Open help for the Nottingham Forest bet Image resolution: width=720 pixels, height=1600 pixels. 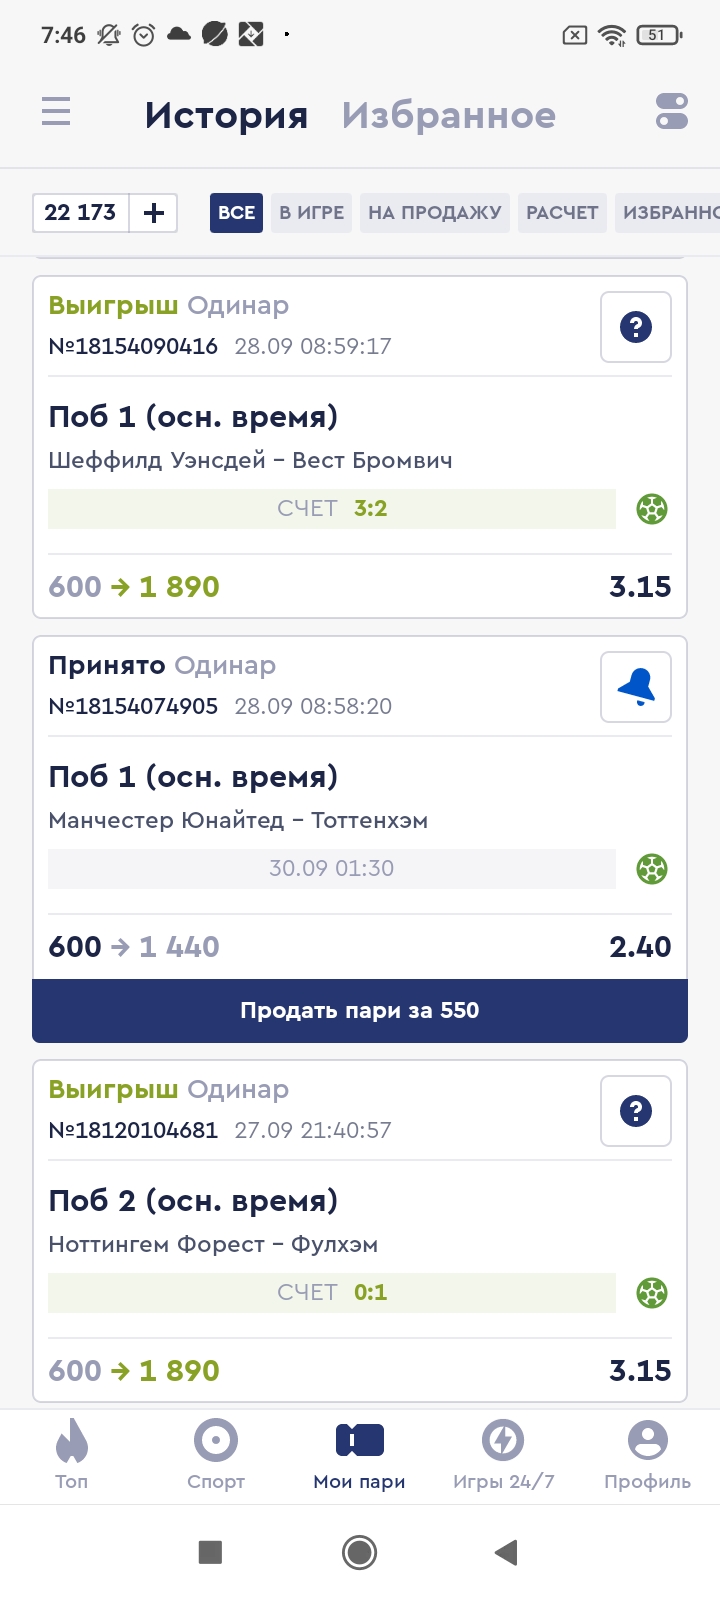636,1111
